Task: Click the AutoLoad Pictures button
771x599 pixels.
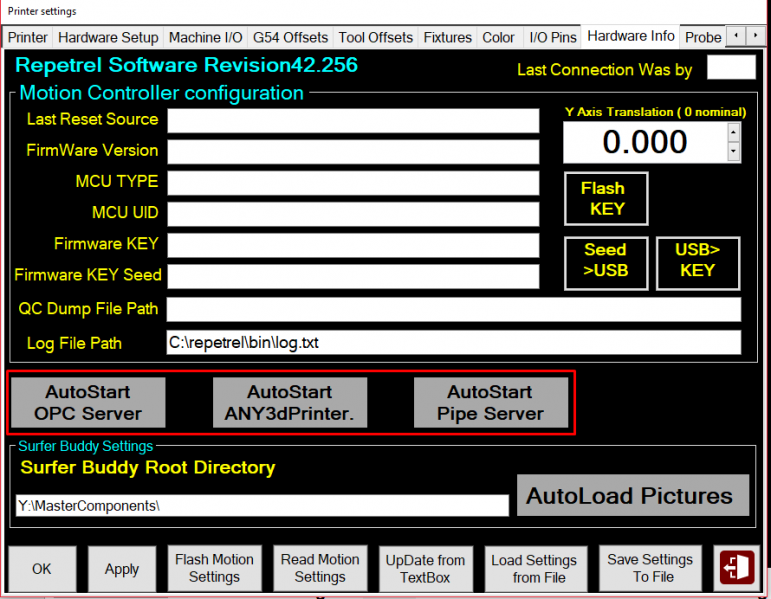Action: pyautogui.click(x=632, y=496)
